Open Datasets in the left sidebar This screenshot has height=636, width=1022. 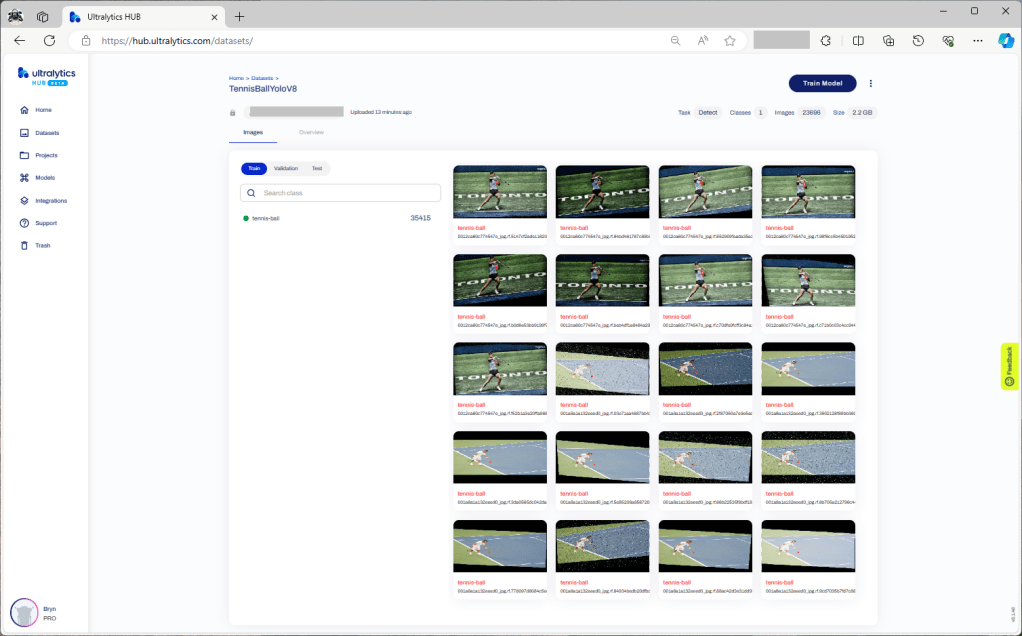46,133
